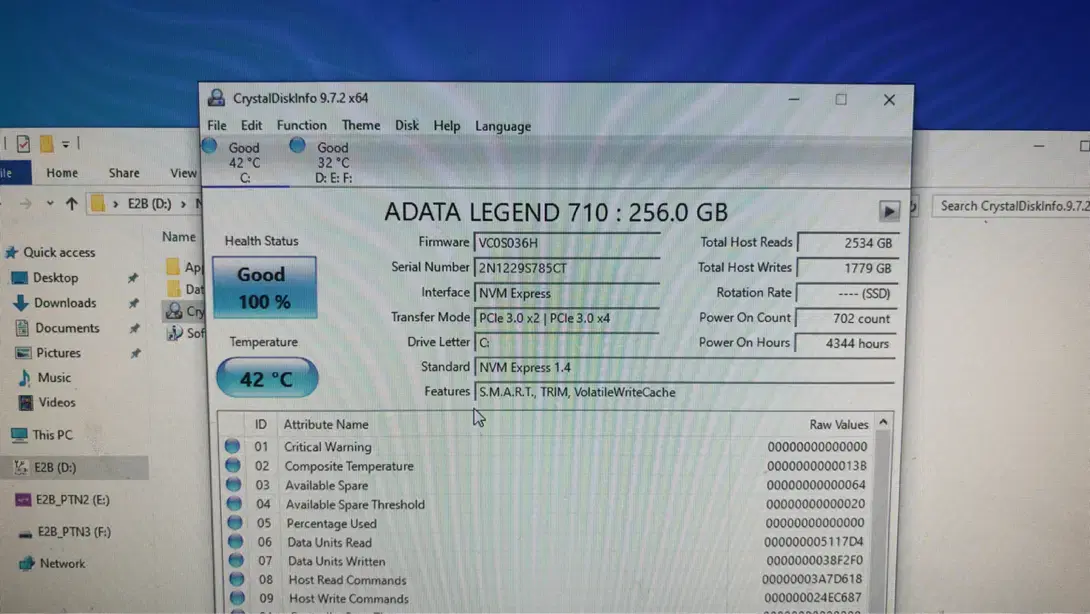1090x614 pixels.
Task: Select the Data Units Read row
Action: [546, 542]
